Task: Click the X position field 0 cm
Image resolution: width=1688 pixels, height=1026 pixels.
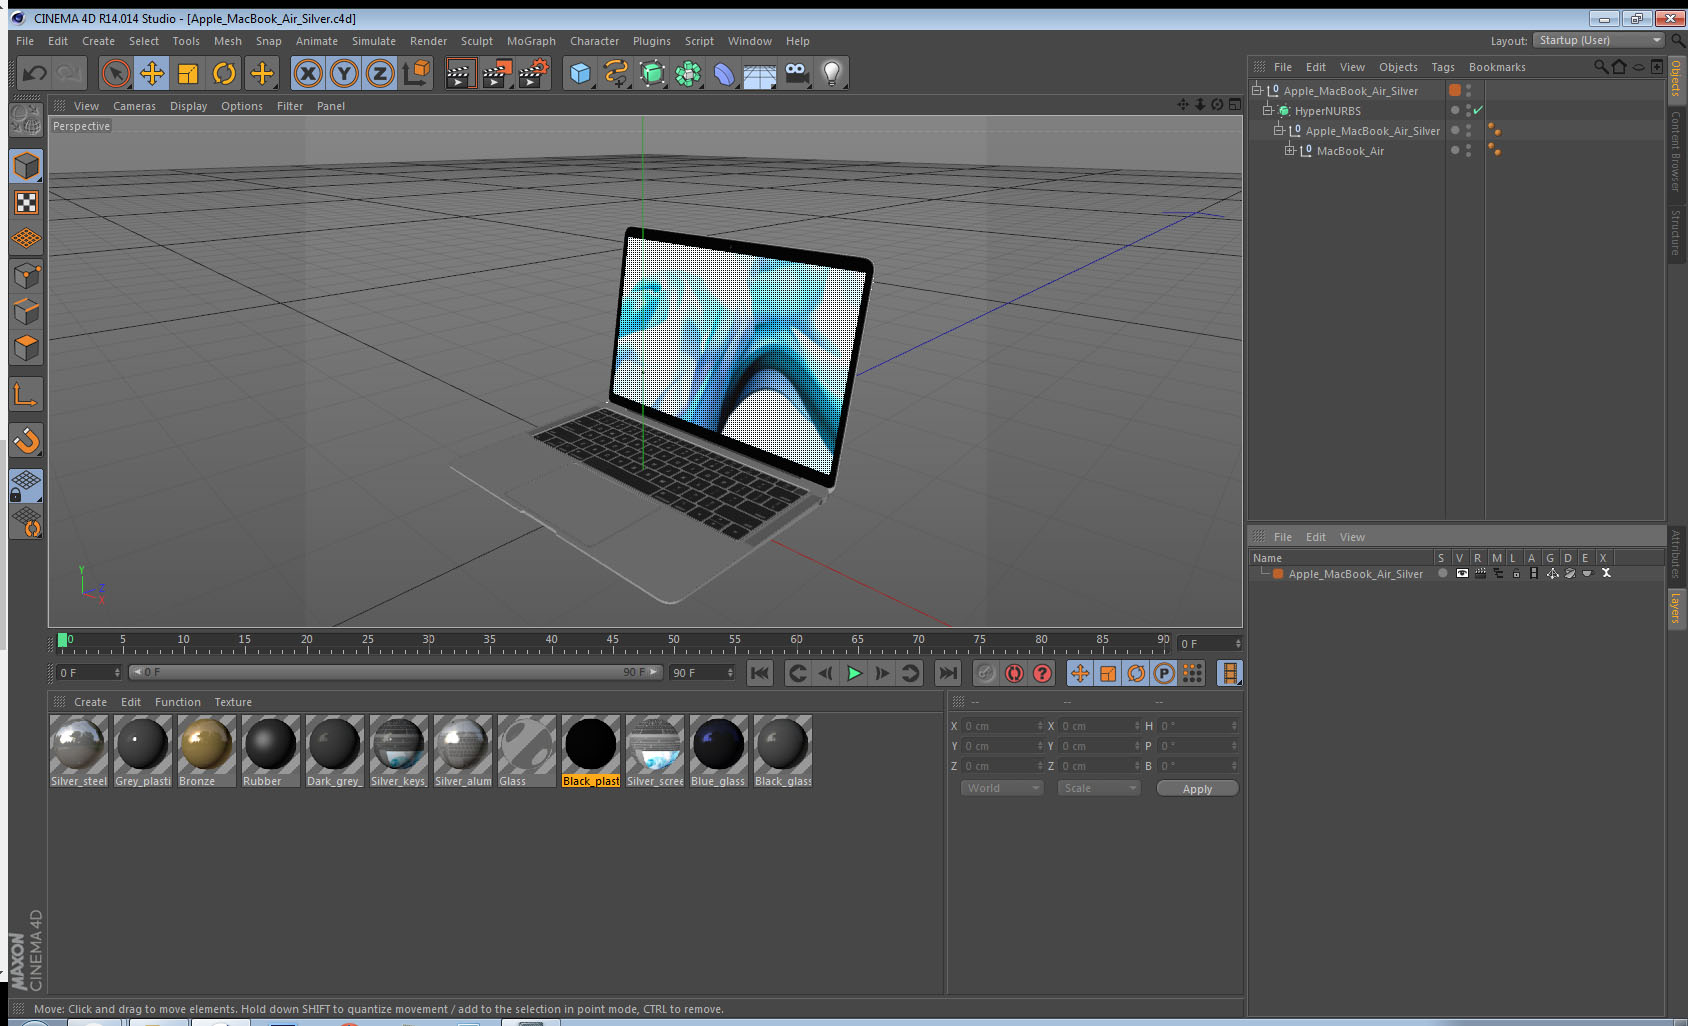Action: click(x=1003, y=726)
